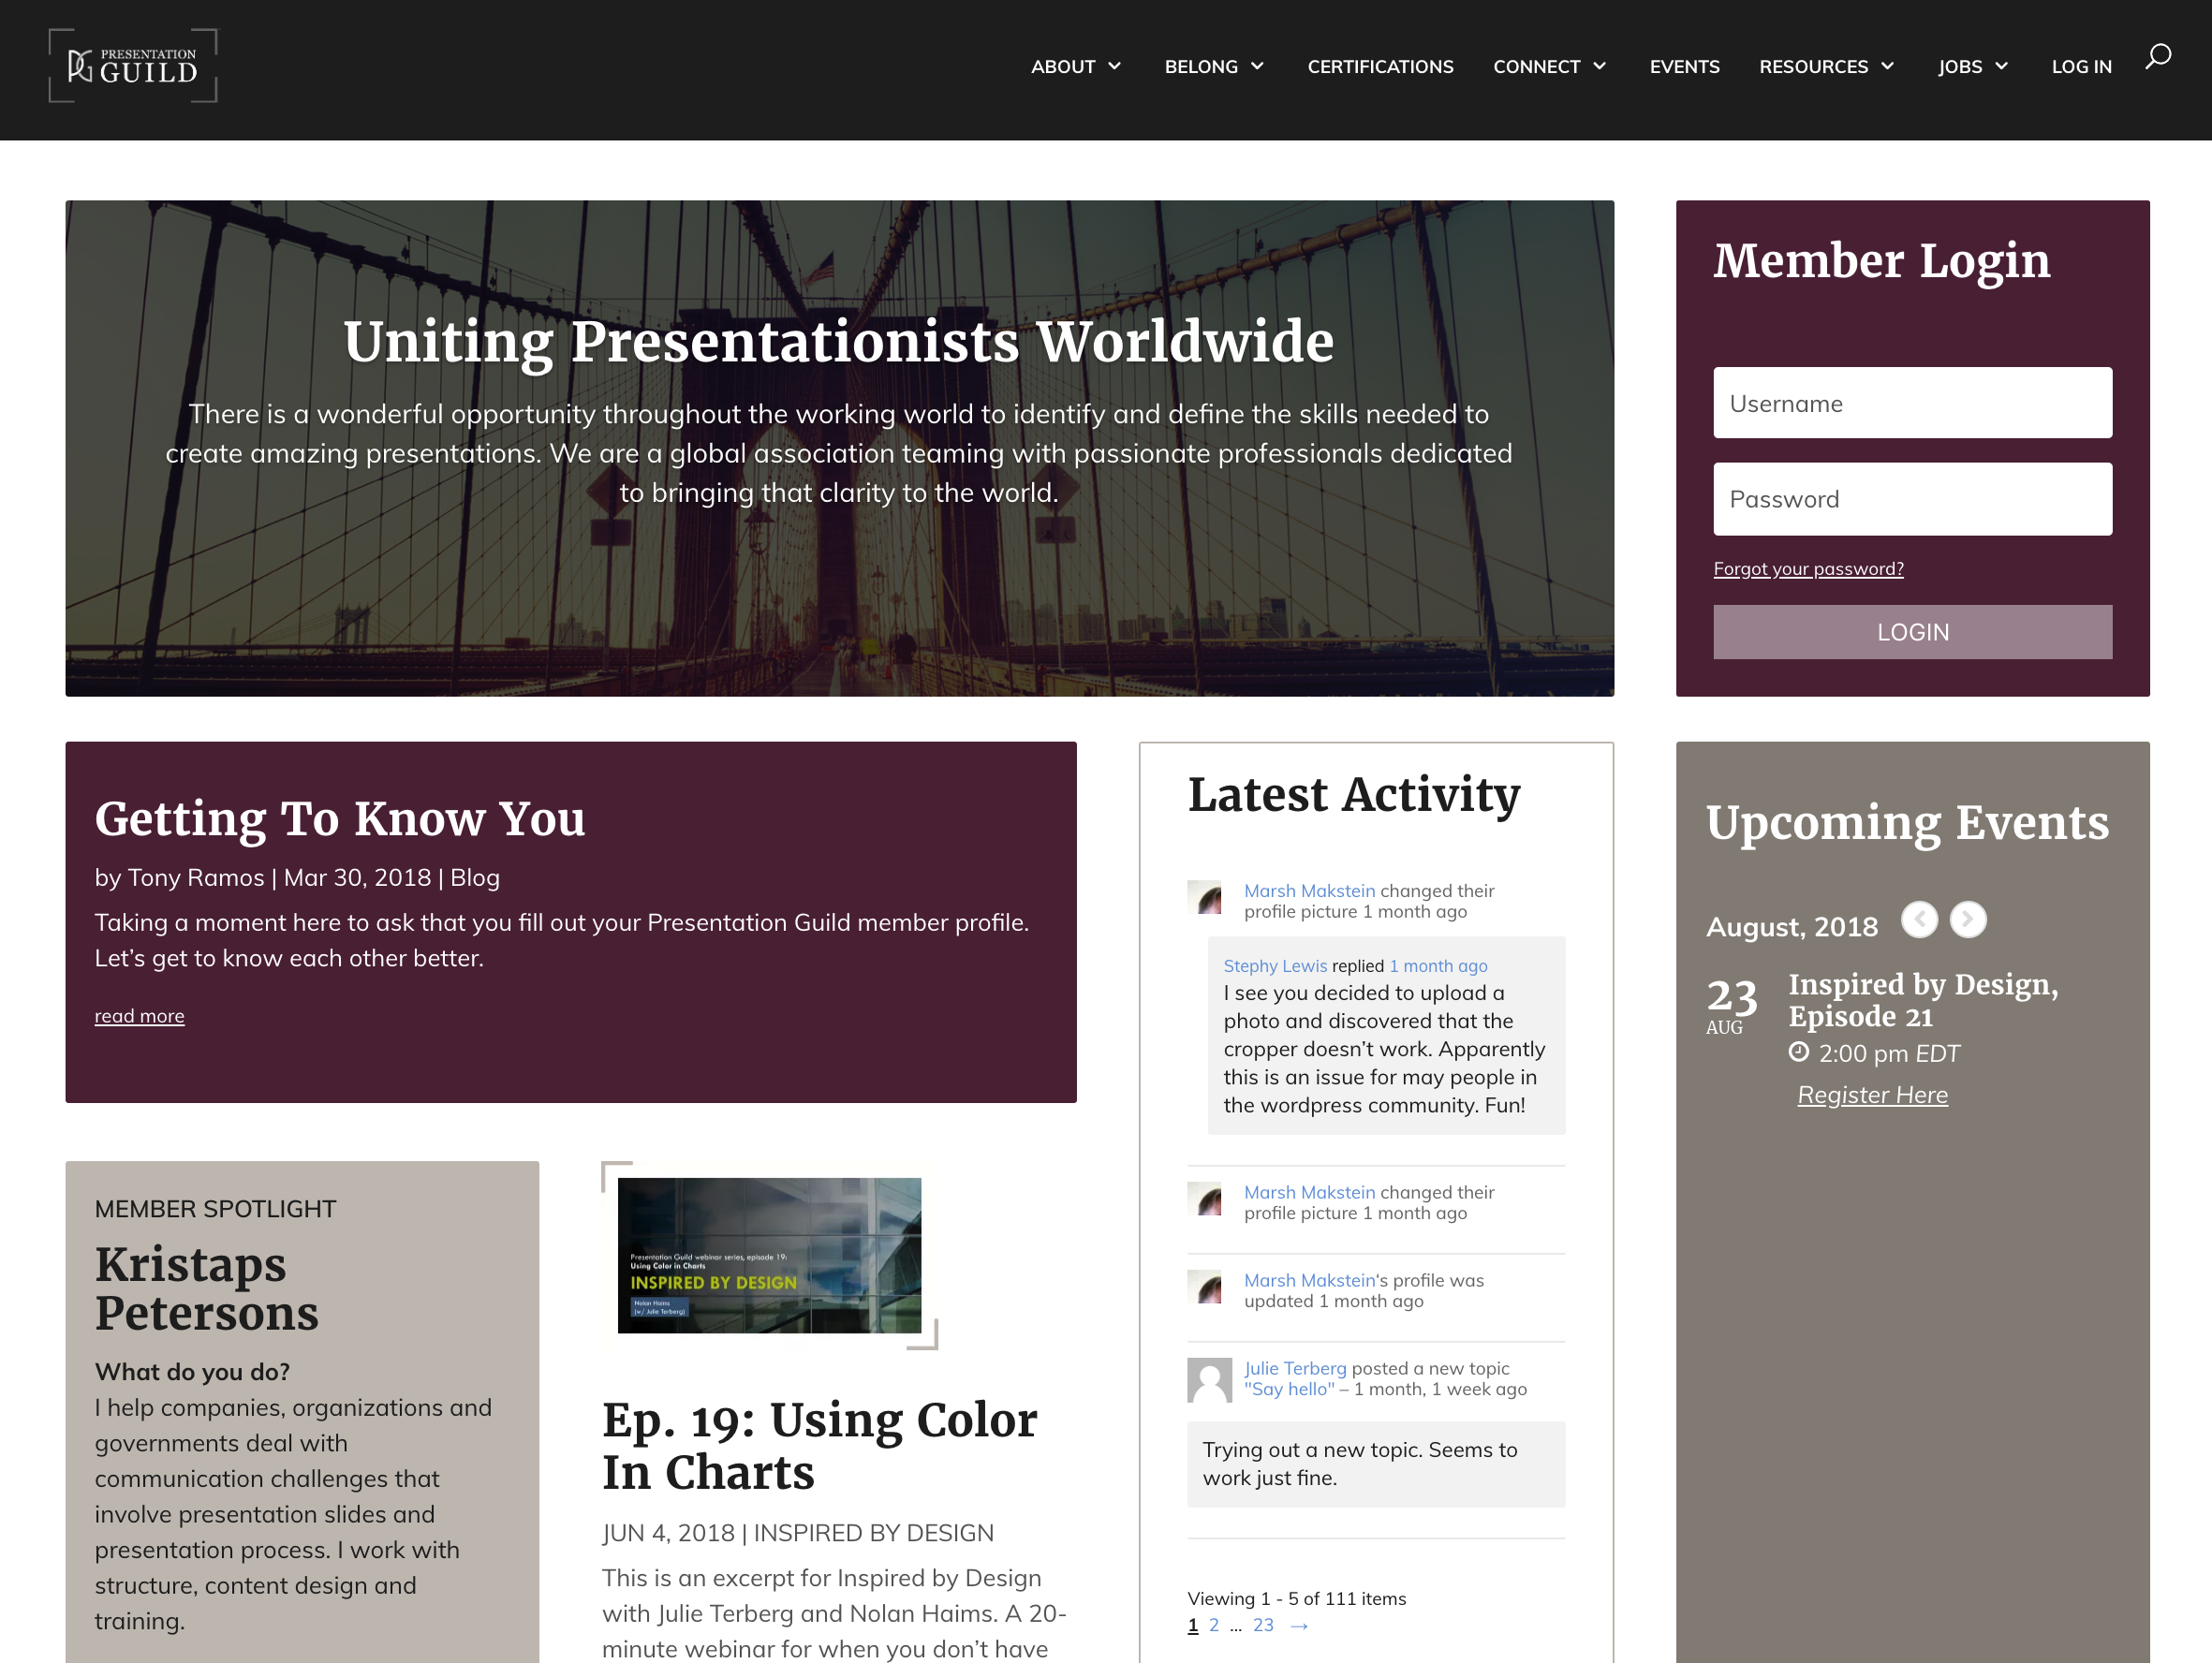The image size is (2212, 1663).
Task: Open the Inspired by Design webinar thumbnail
Action: 769,1255
